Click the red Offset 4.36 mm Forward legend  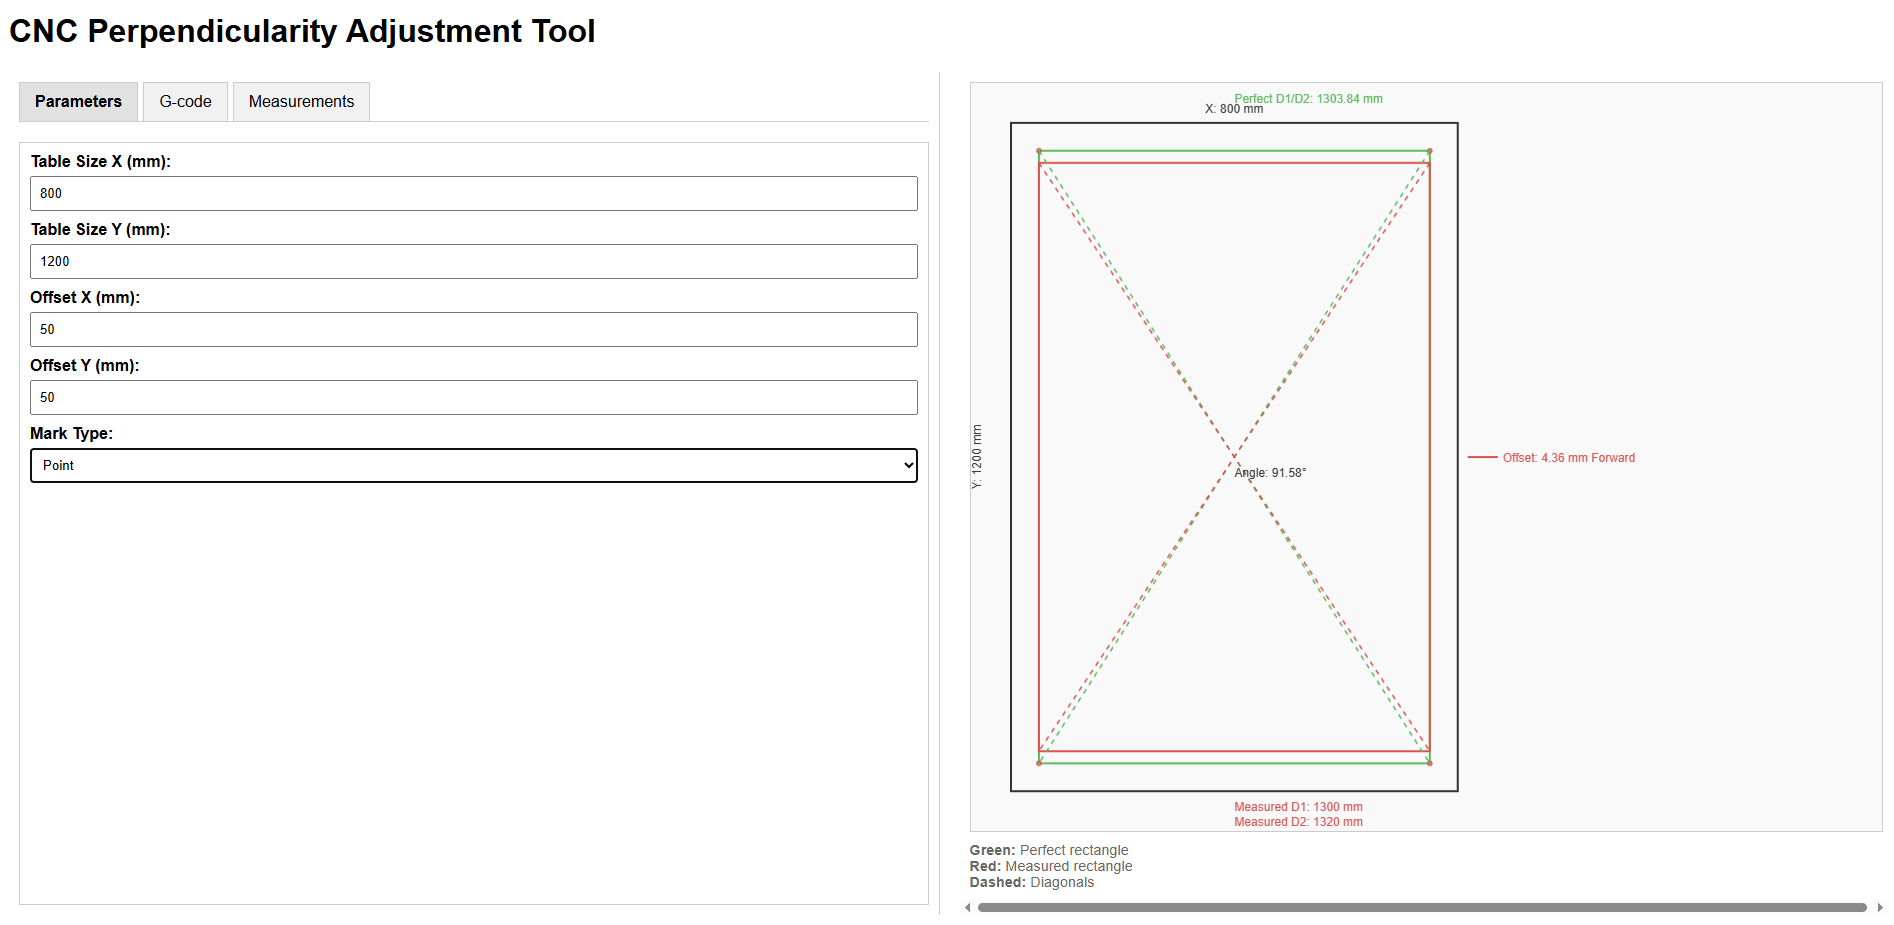(1568, 458)
